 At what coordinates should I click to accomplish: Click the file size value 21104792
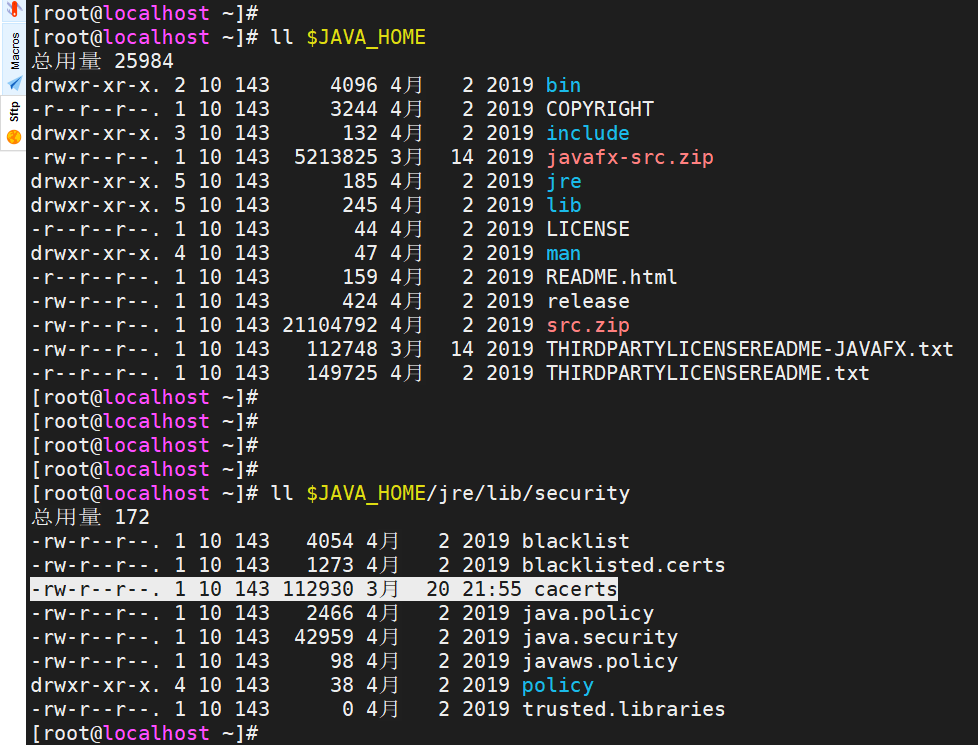330,325
